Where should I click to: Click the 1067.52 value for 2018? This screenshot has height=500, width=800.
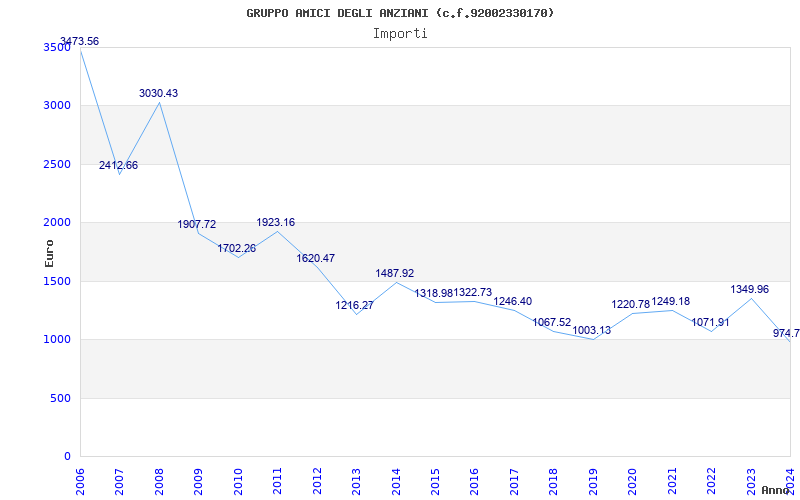(552, 322)
